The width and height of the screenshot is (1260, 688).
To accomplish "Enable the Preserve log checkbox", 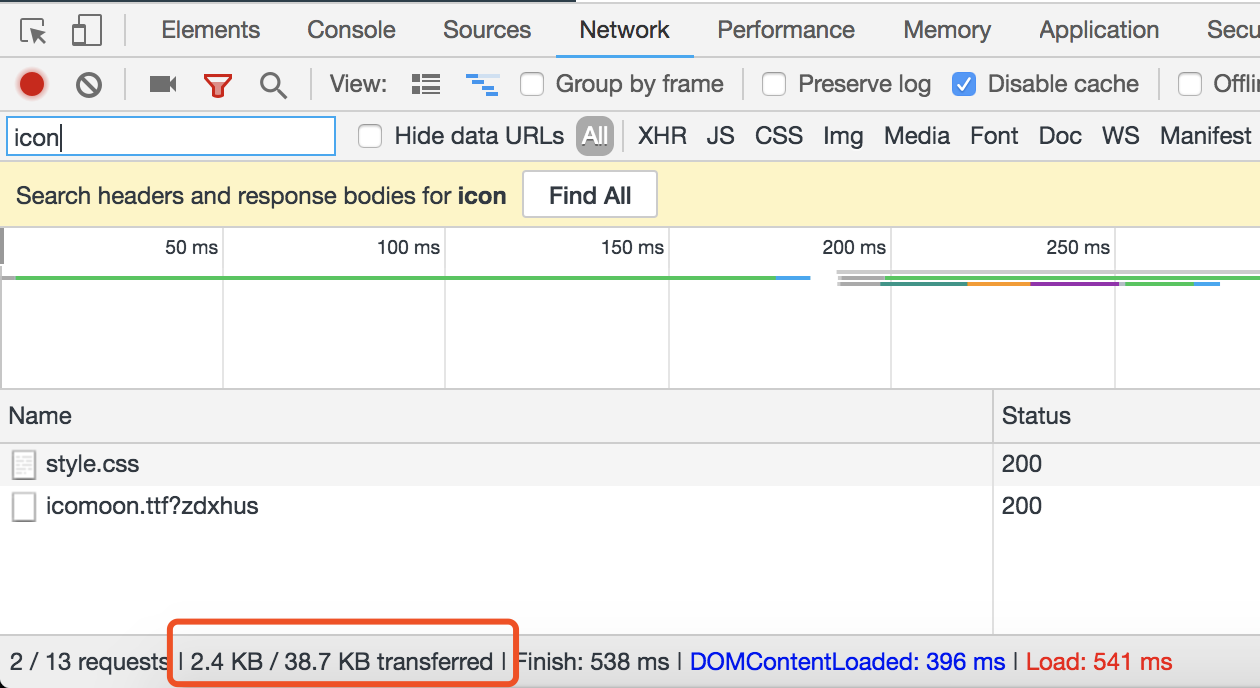I will (x=774, y=84).
